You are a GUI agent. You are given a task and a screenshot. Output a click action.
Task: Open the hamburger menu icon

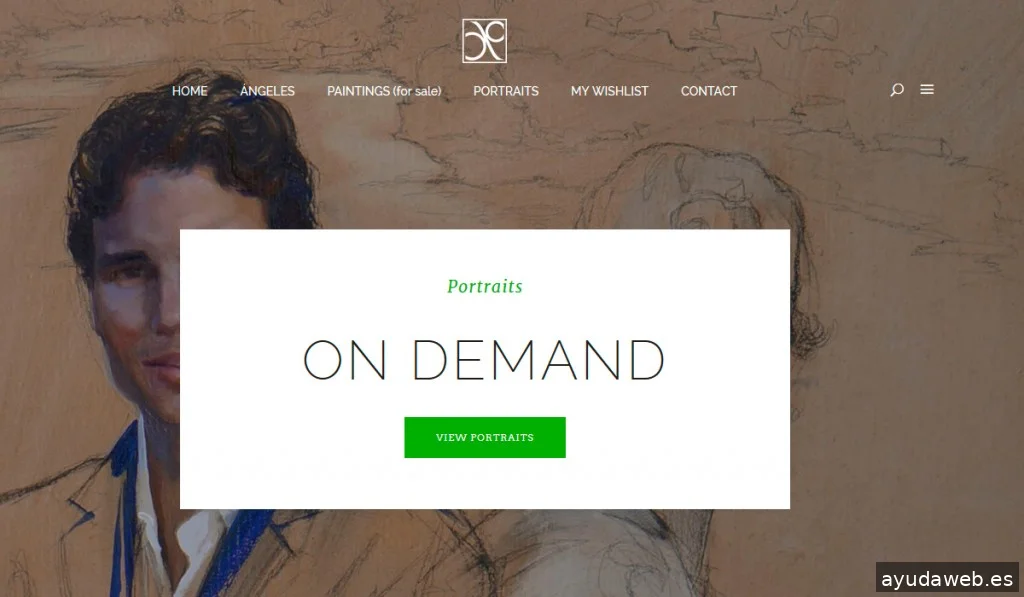click(927, 89)
